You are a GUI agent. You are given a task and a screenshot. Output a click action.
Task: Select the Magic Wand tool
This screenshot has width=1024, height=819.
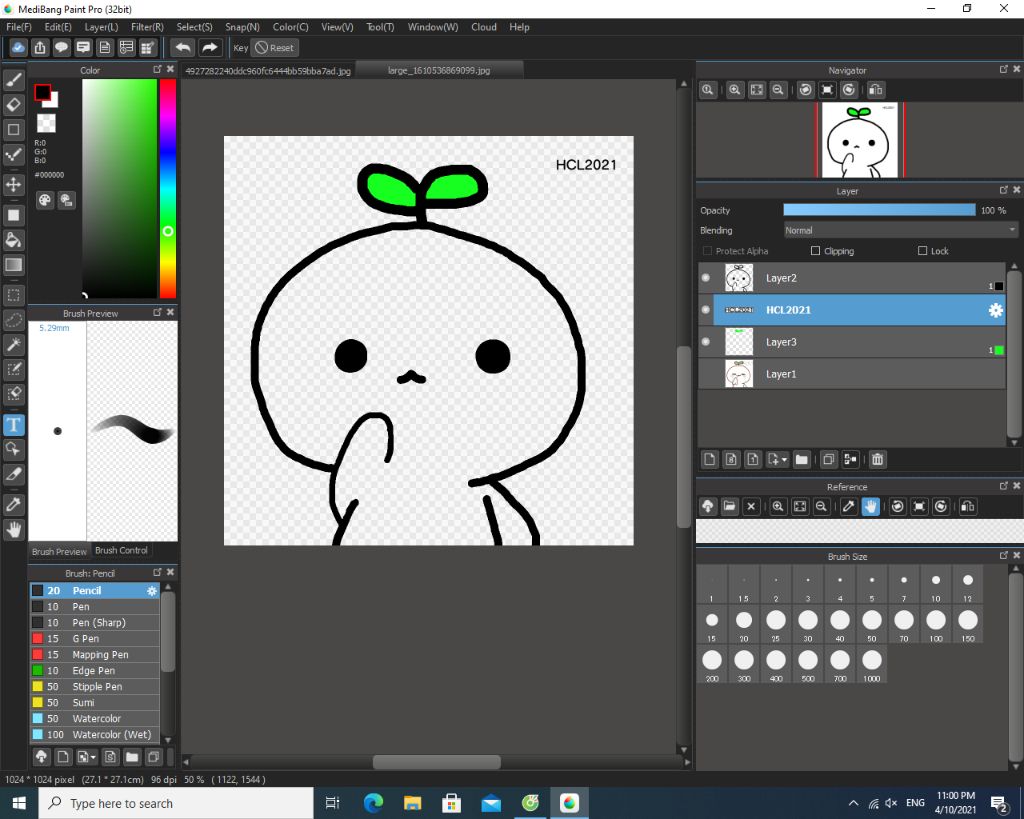click(14, 344)
